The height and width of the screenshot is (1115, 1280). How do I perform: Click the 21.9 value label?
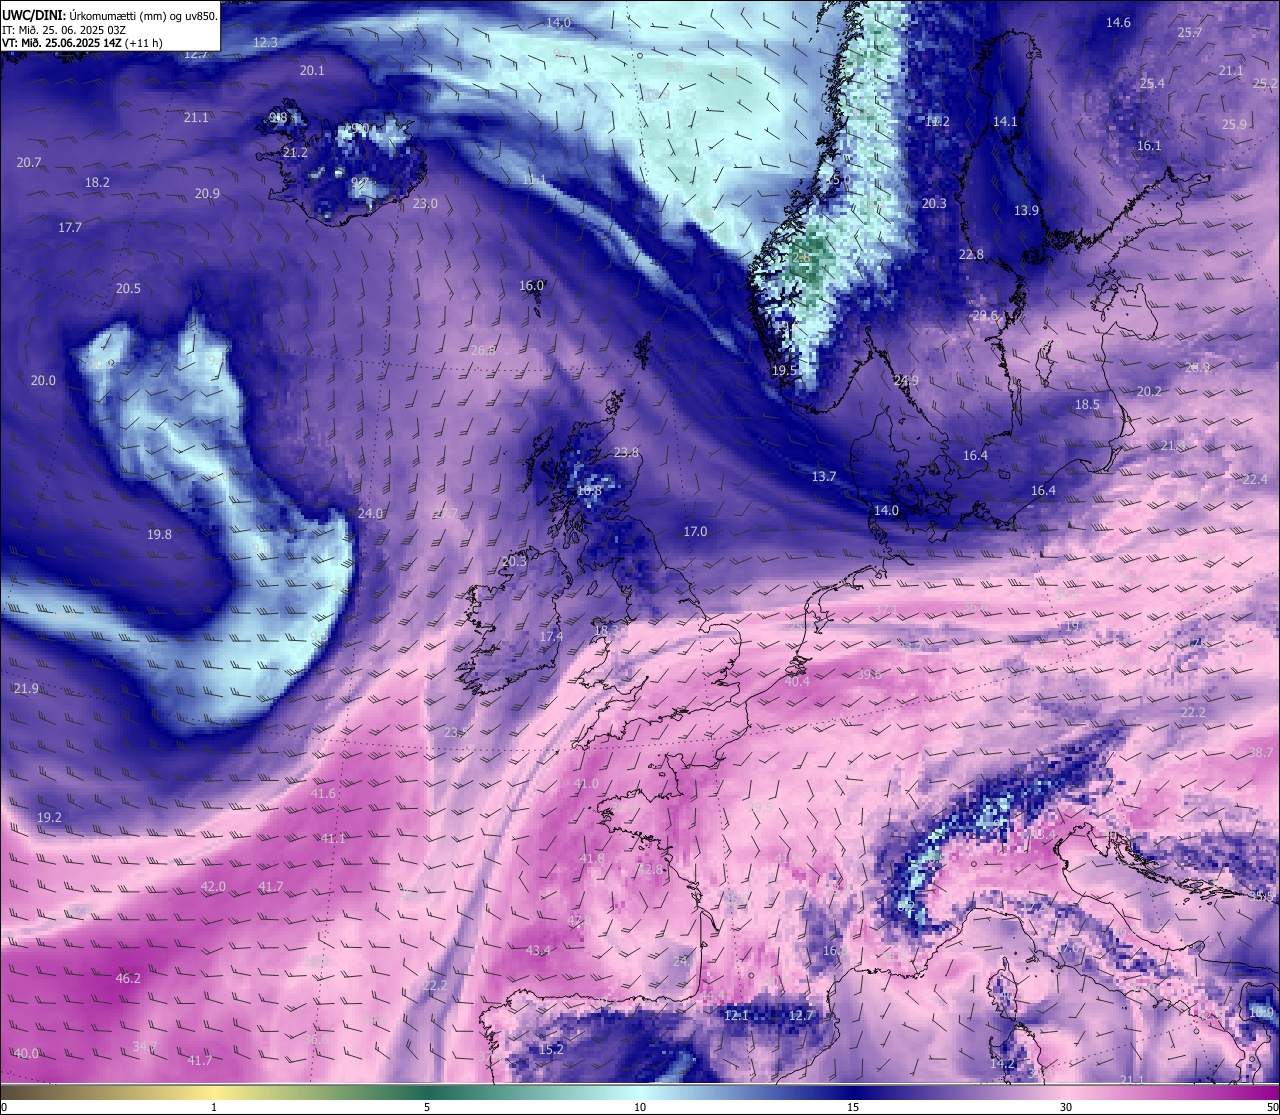(26, 688)
